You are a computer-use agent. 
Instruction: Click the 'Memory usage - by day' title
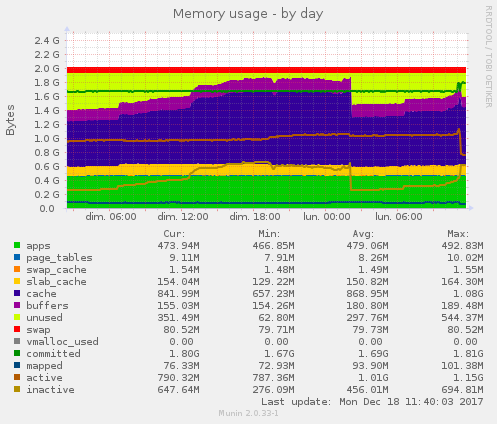(x=248, y=14)
